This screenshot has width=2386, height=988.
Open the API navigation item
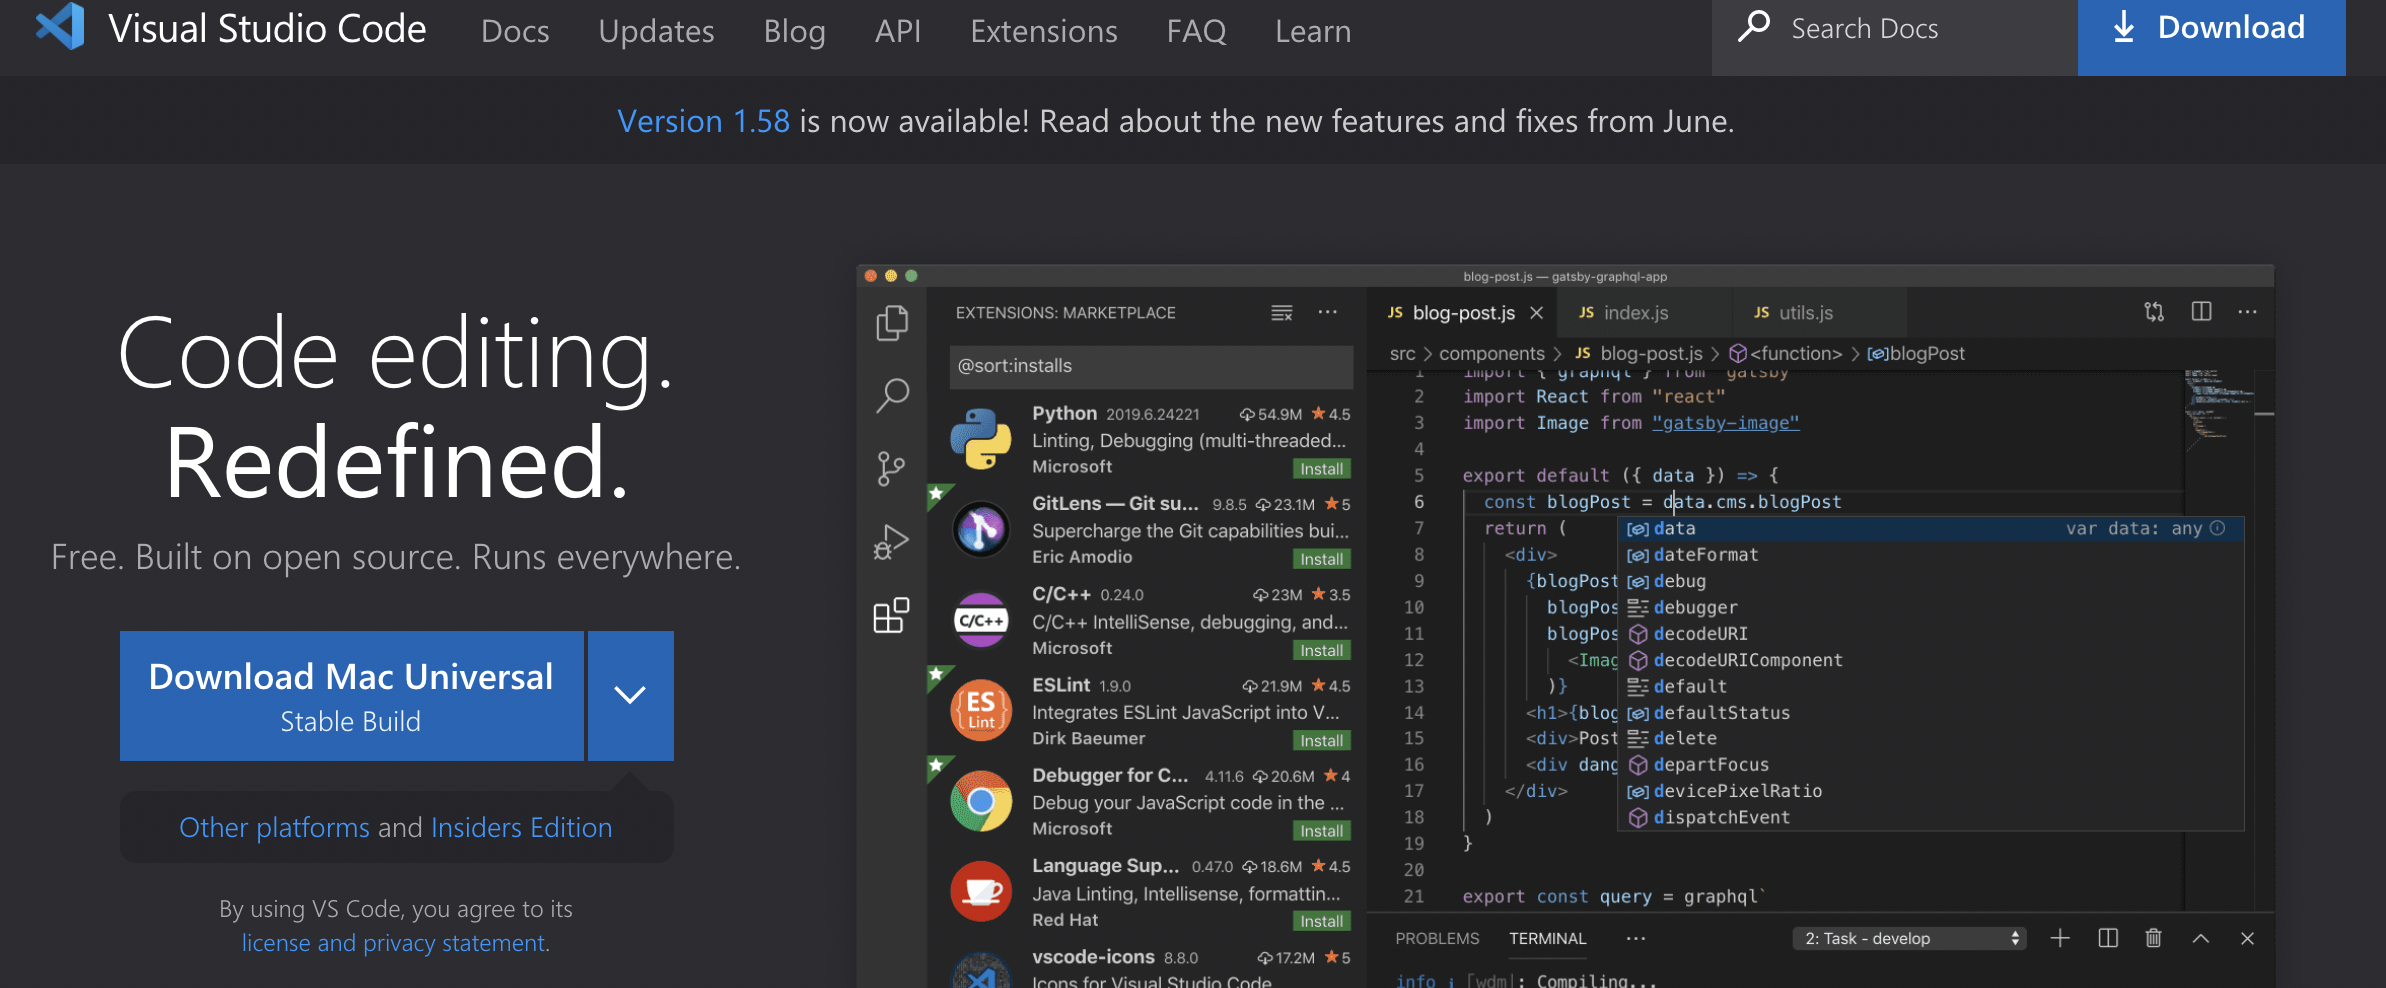[898, 31]
